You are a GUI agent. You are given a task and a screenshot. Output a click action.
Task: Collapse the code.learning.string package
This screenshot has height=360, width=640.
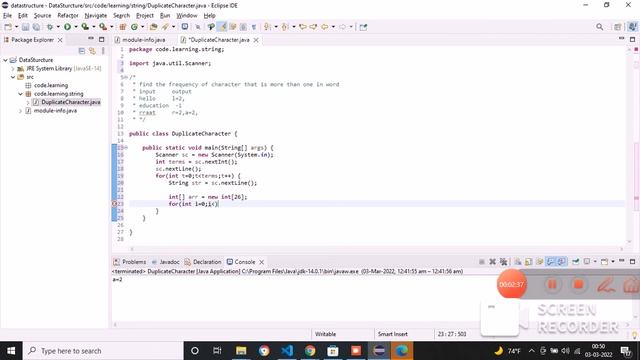(x=20, y=94)
